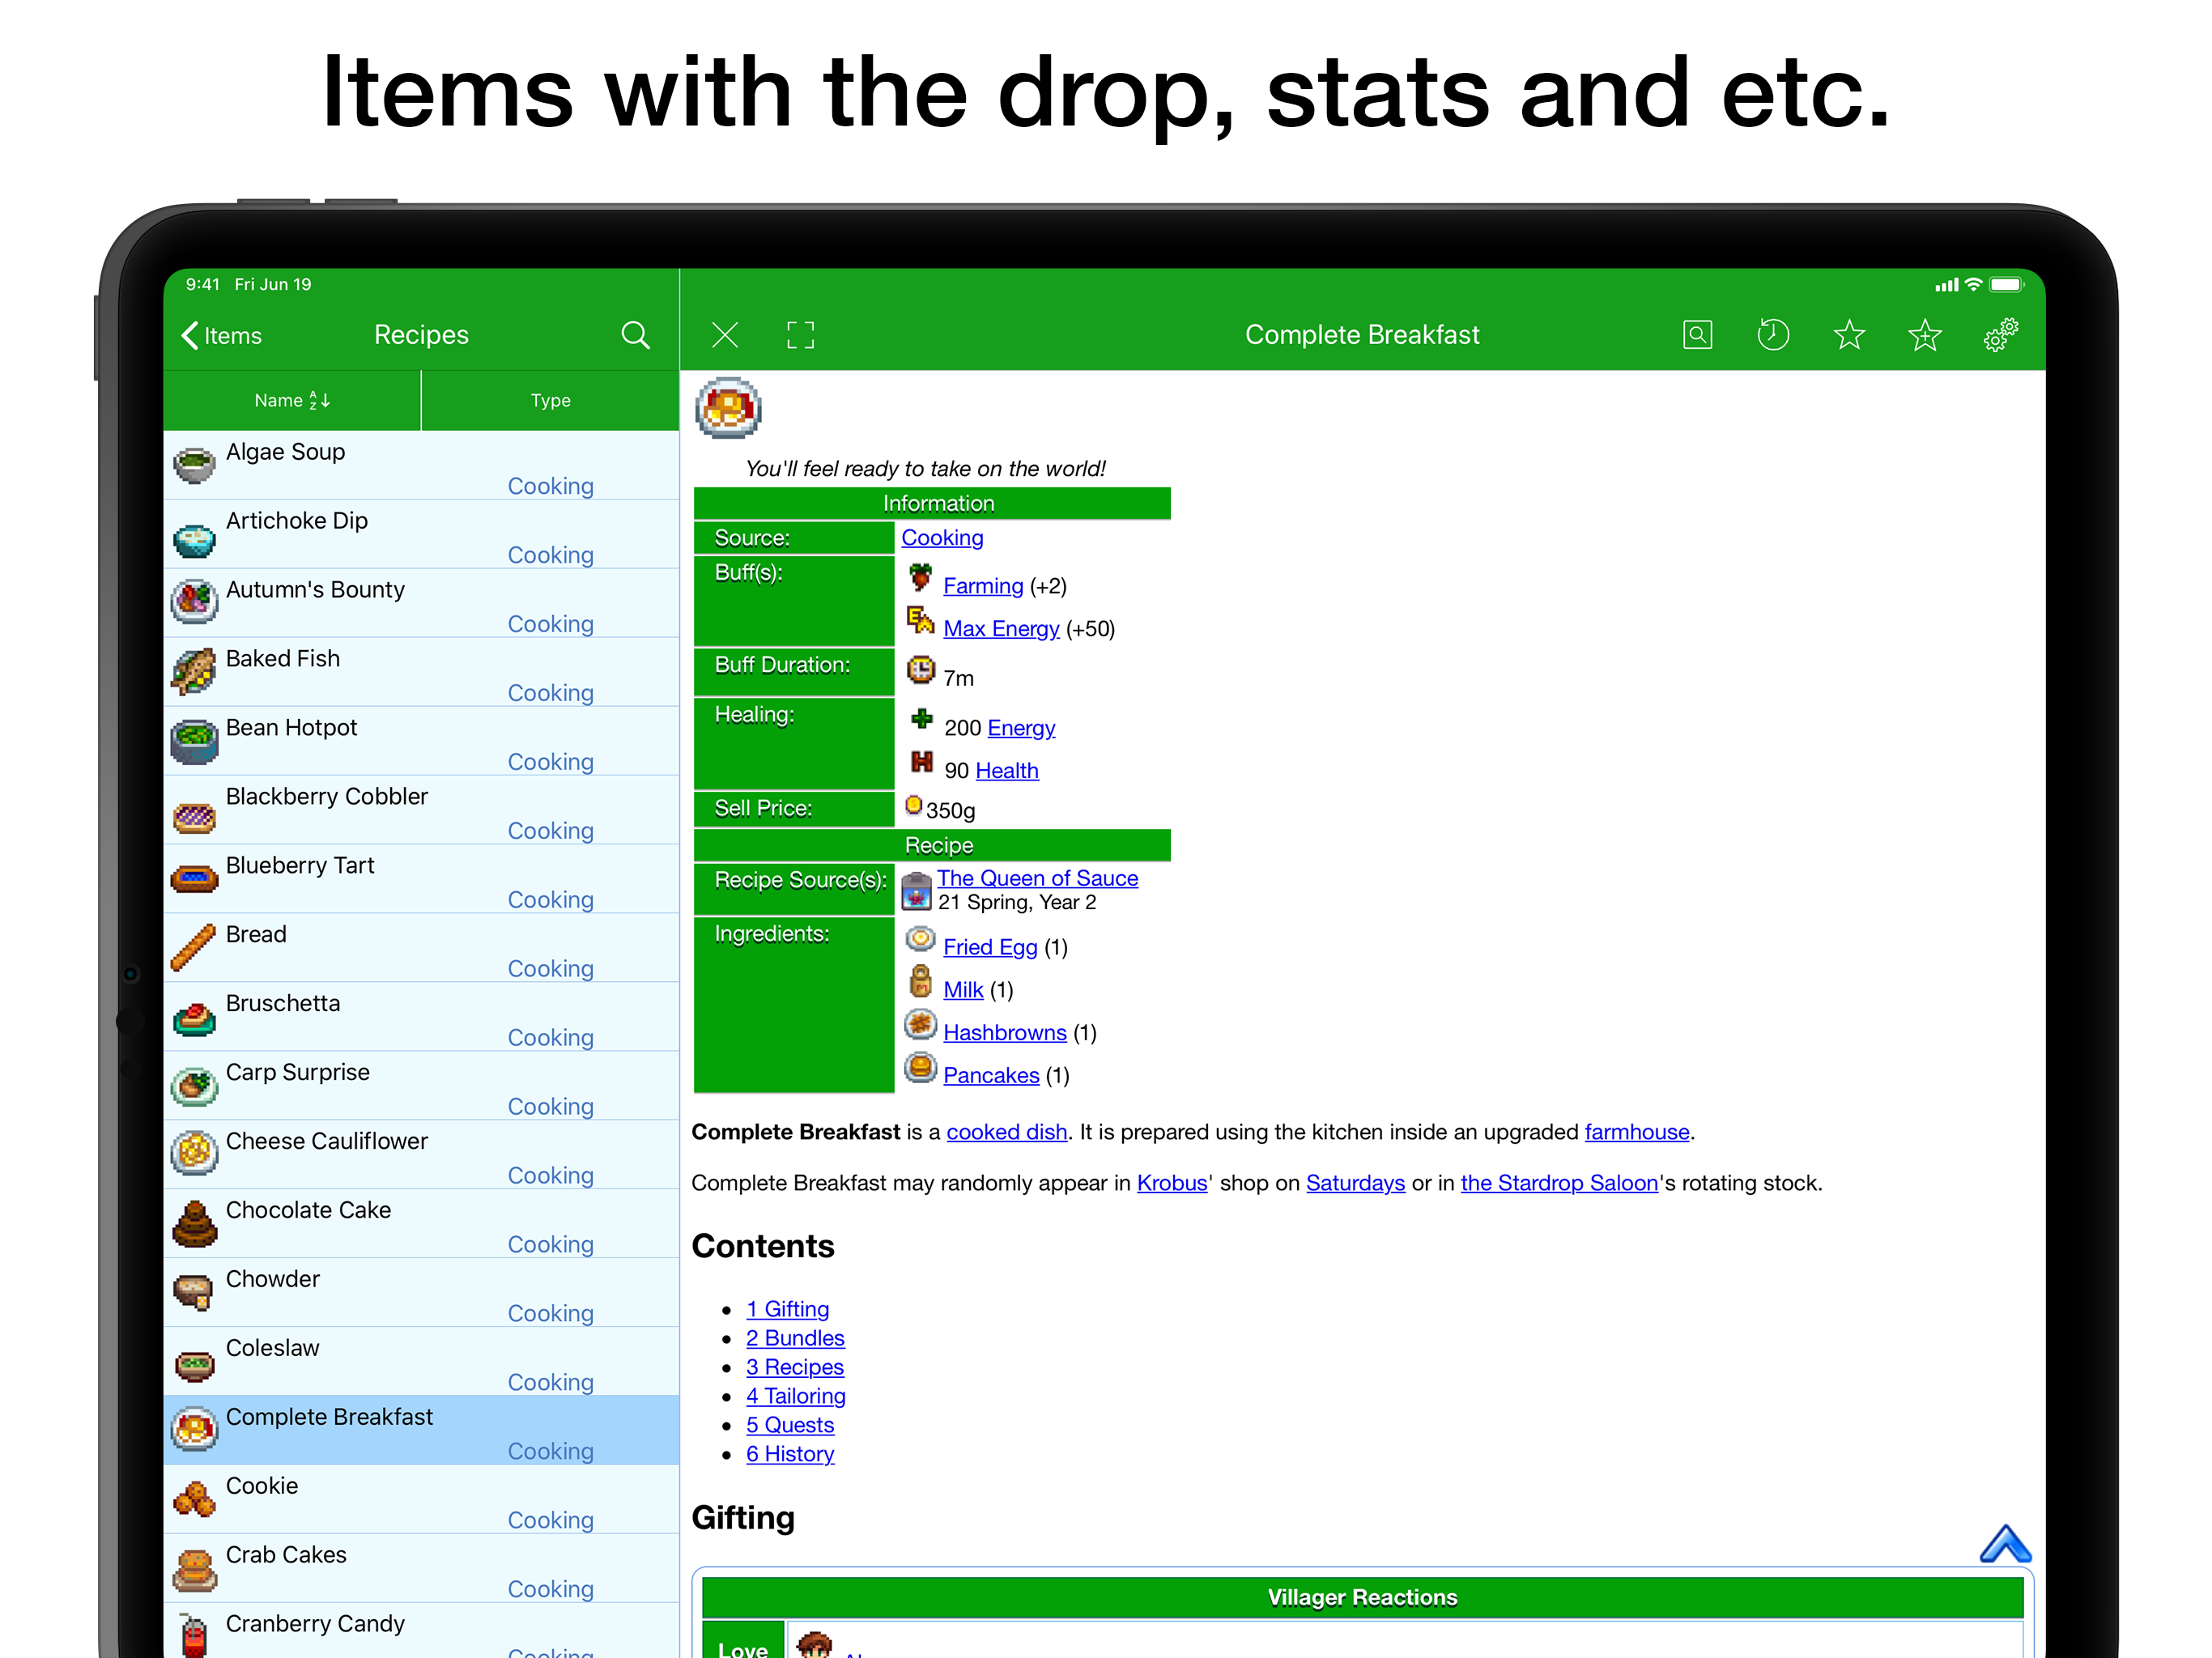Open the browsing history clock icon
Screen dimensions: 2212x1658
(x=1772, y=335)
